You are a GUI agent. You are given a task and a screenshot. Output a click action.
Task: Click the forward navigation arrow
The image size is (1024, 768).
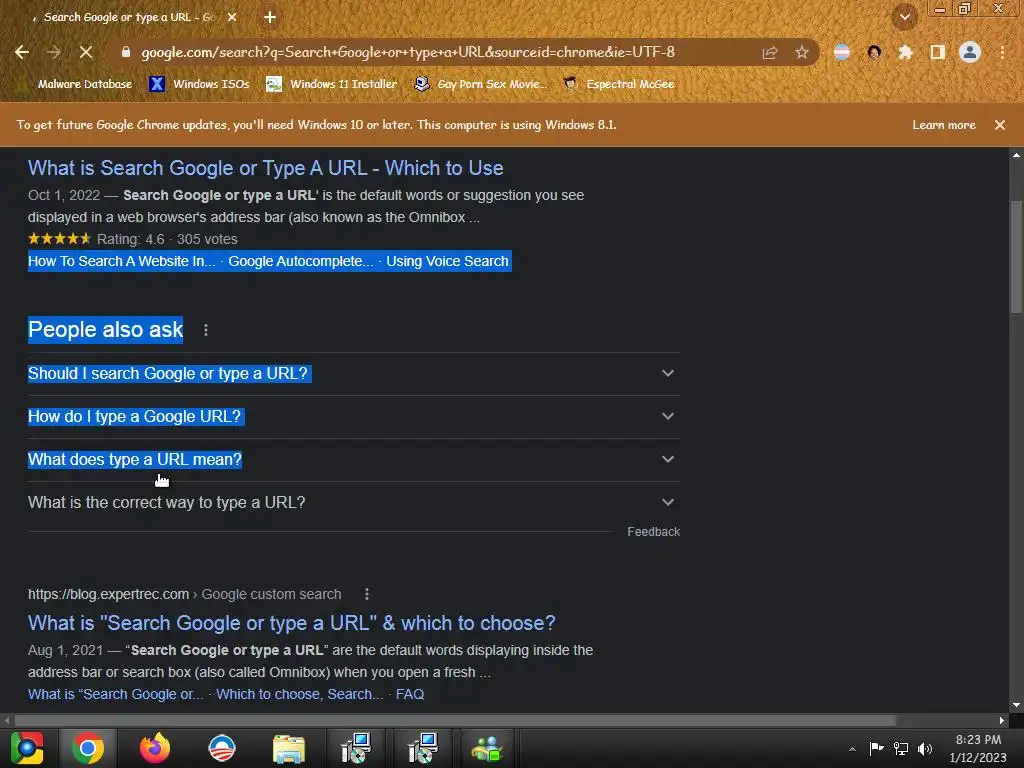click(x=54, y=52)
